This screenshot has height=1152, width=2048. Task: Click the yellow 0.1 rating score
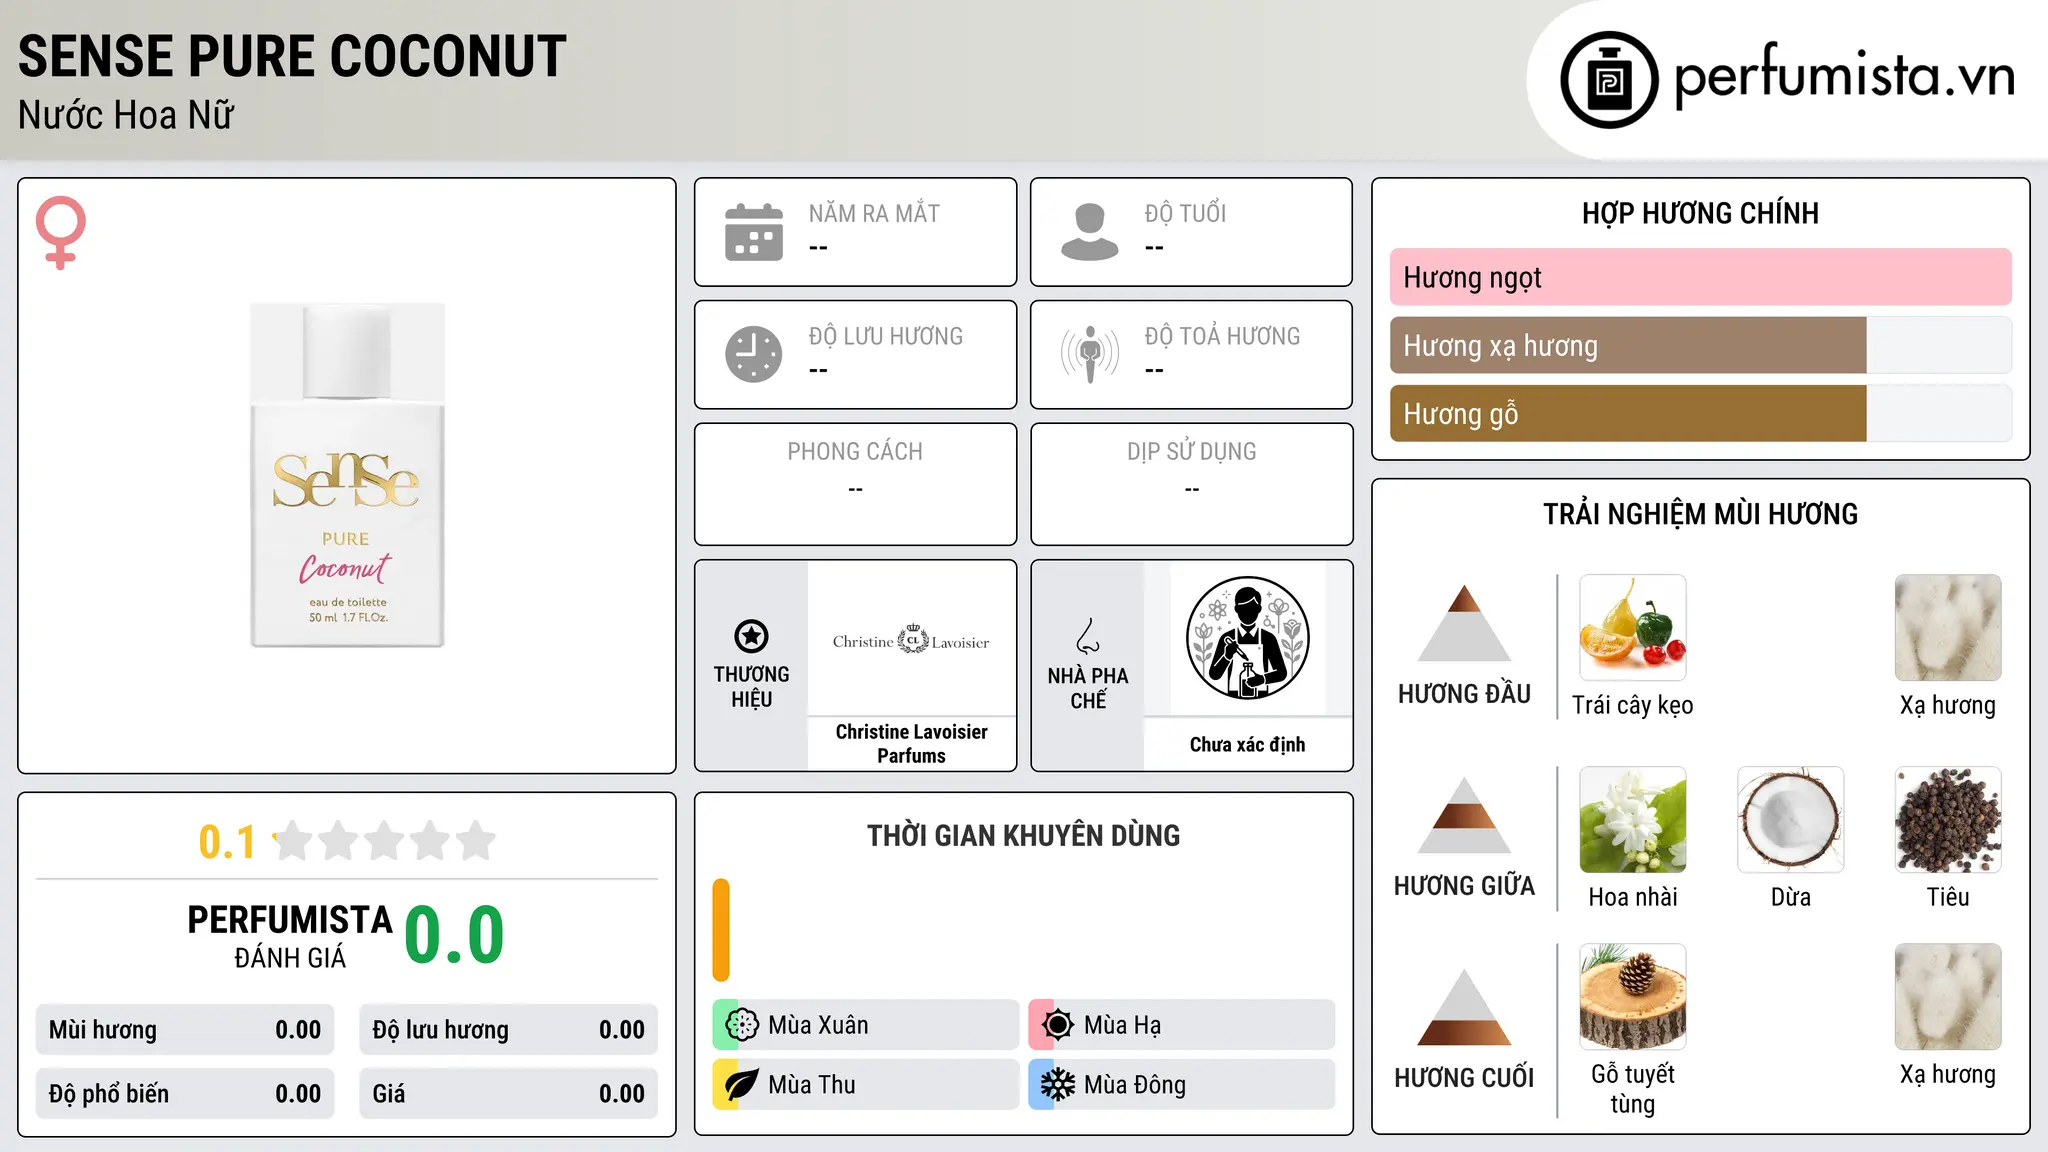click(227, 842)
